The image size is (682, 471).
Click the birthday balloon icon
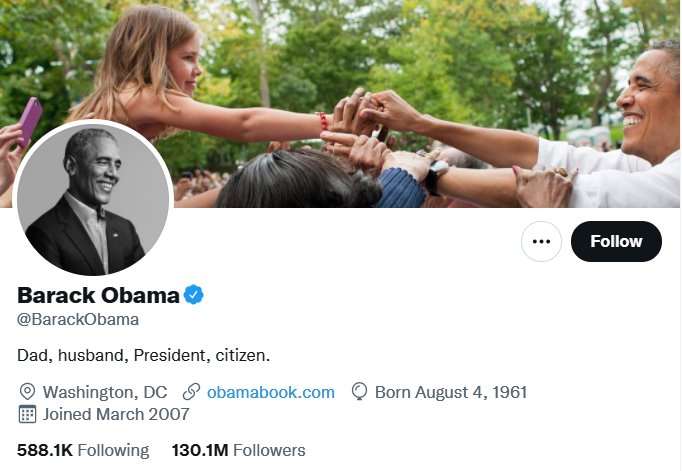(359, 392)
